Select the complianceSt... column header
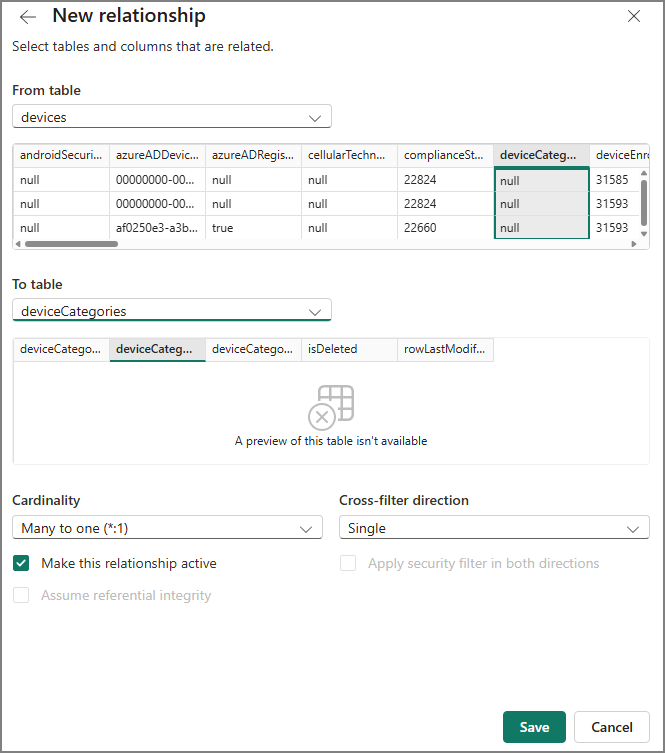665x753 pixels. click(x=446, y=155)
